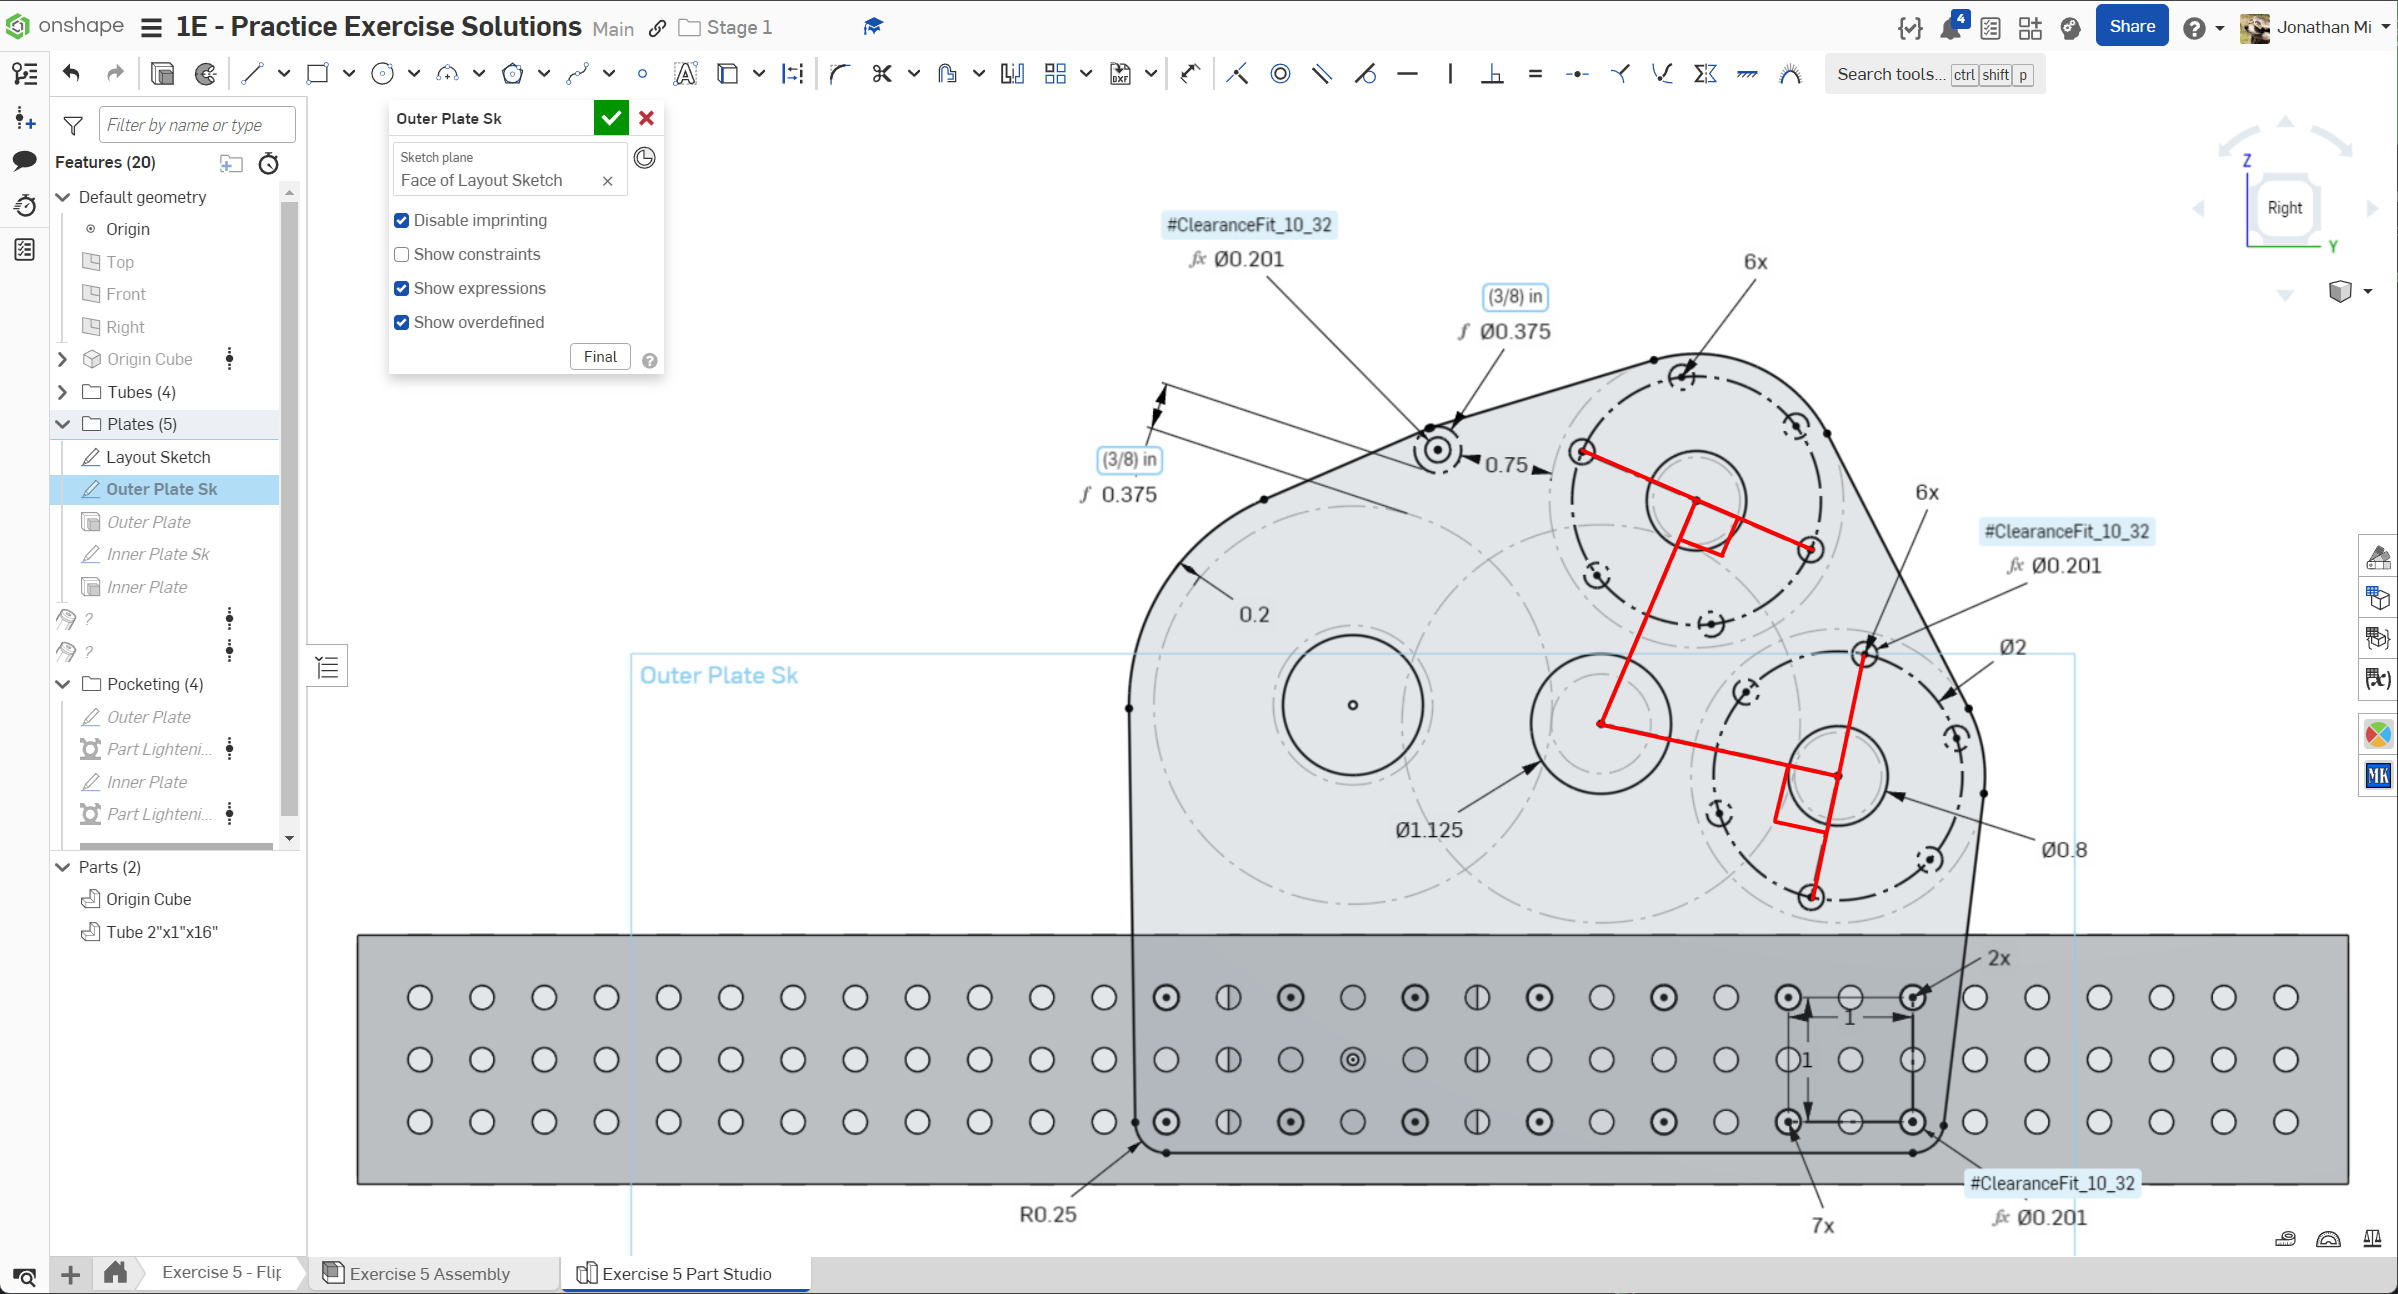Click the Filter by name or type field
Viewport: 2398px width, 1294px height.
click(197, 125)
